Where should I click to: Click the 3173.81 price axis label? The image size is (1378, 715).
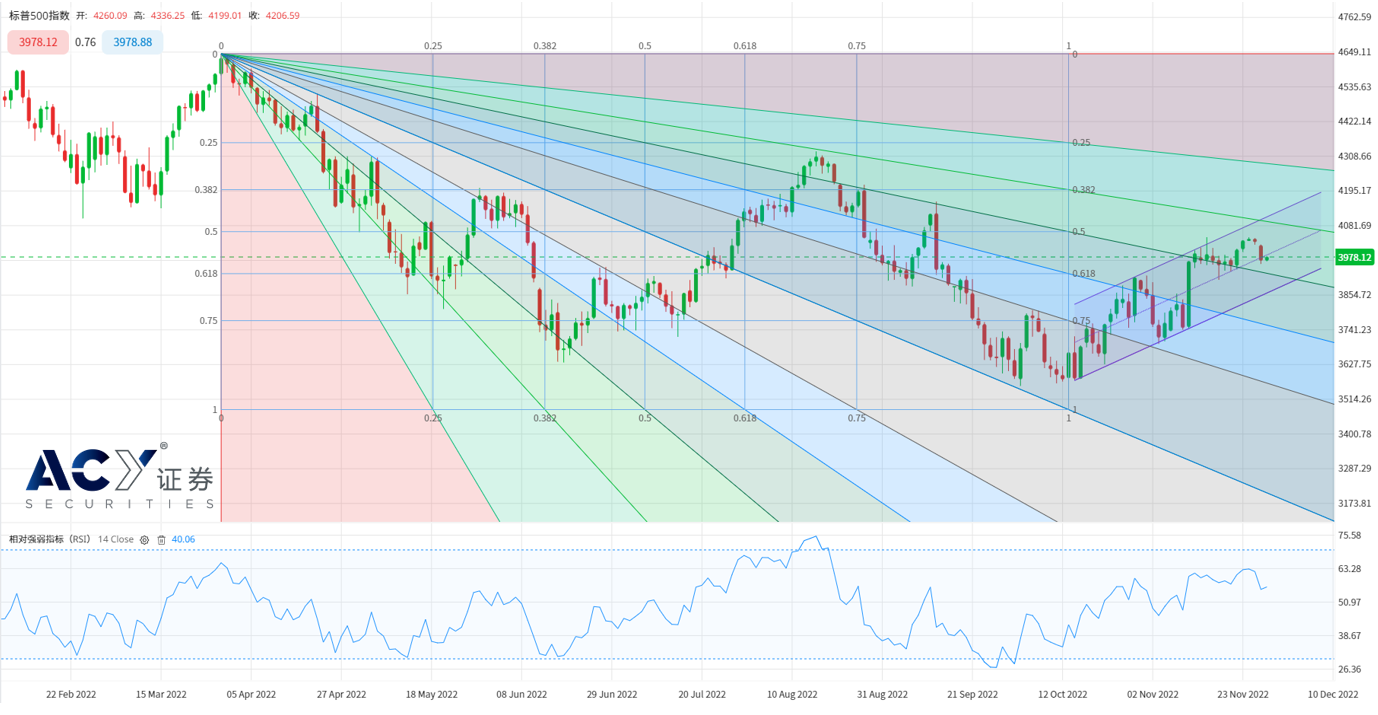(1355, 503)
